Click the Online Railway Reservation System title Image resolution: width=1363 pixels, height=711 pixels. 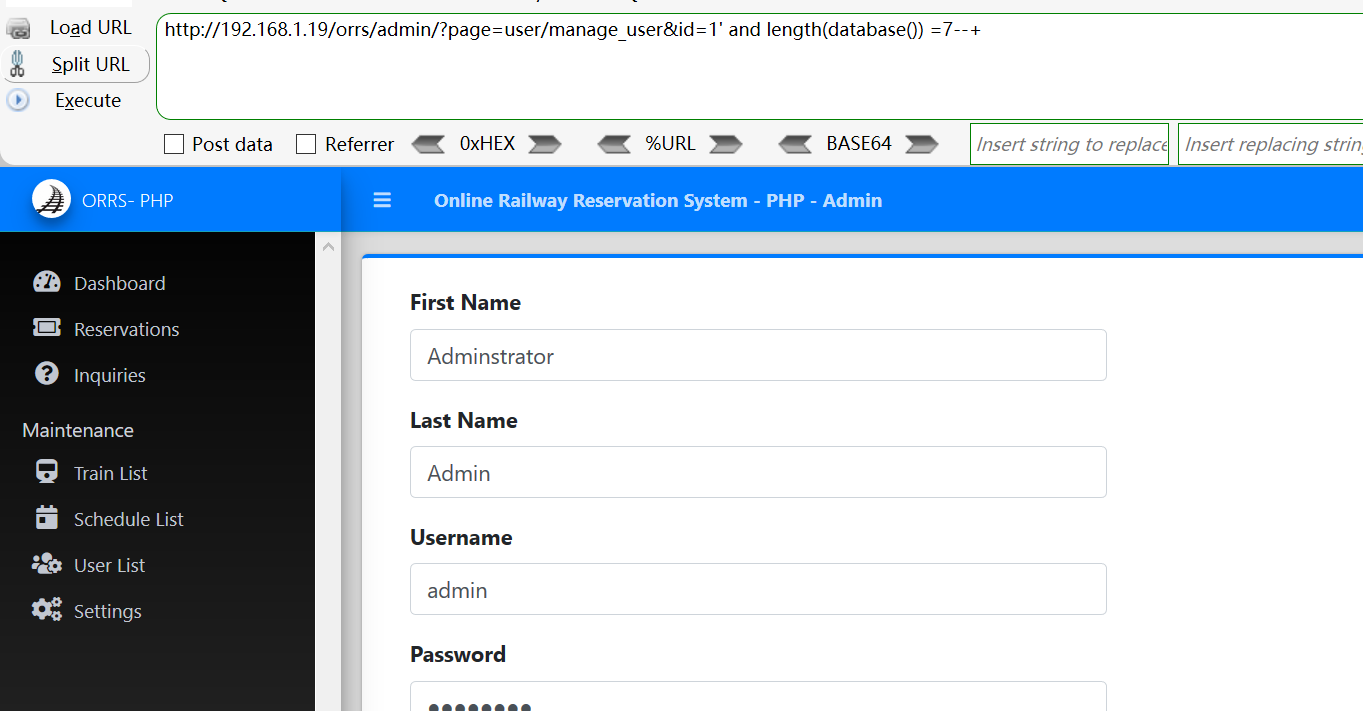point(658,201)
